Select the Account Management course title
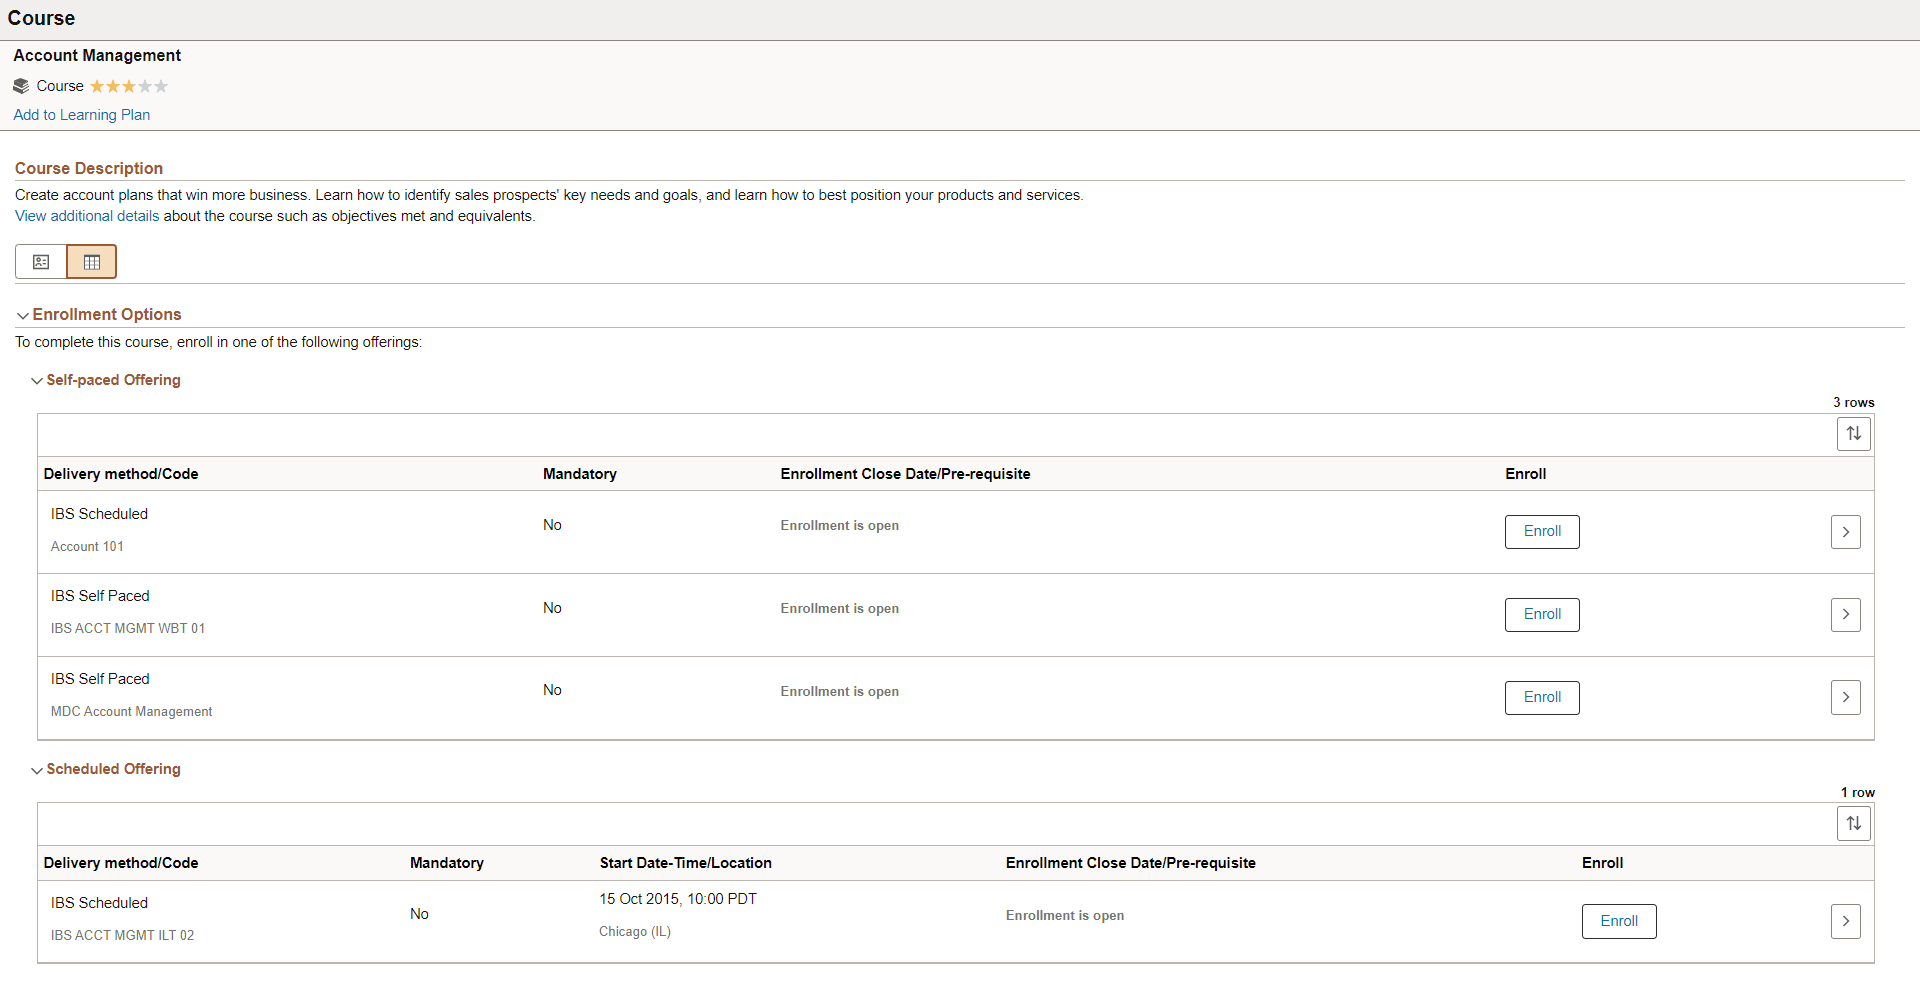The height and width of the screenshot is (988, 1920). (96, 55)
